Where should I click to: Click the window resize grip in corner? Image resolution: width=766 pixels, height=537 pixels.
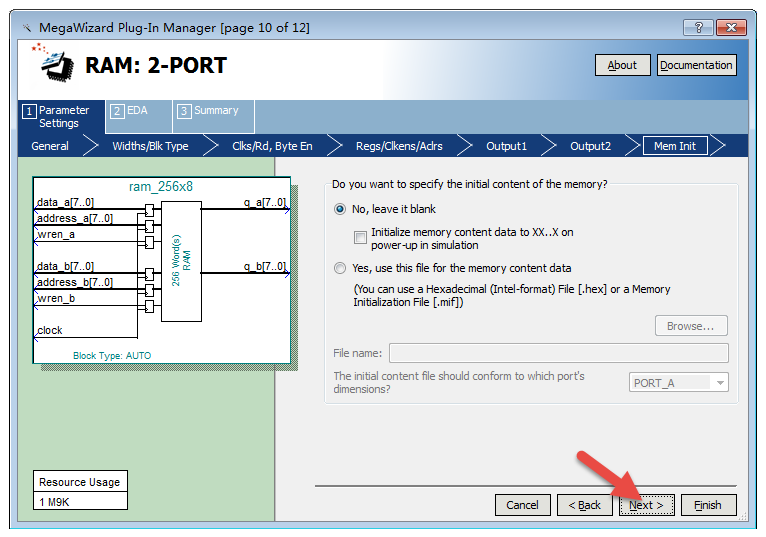pyautogui.click(x=743, y=516)
